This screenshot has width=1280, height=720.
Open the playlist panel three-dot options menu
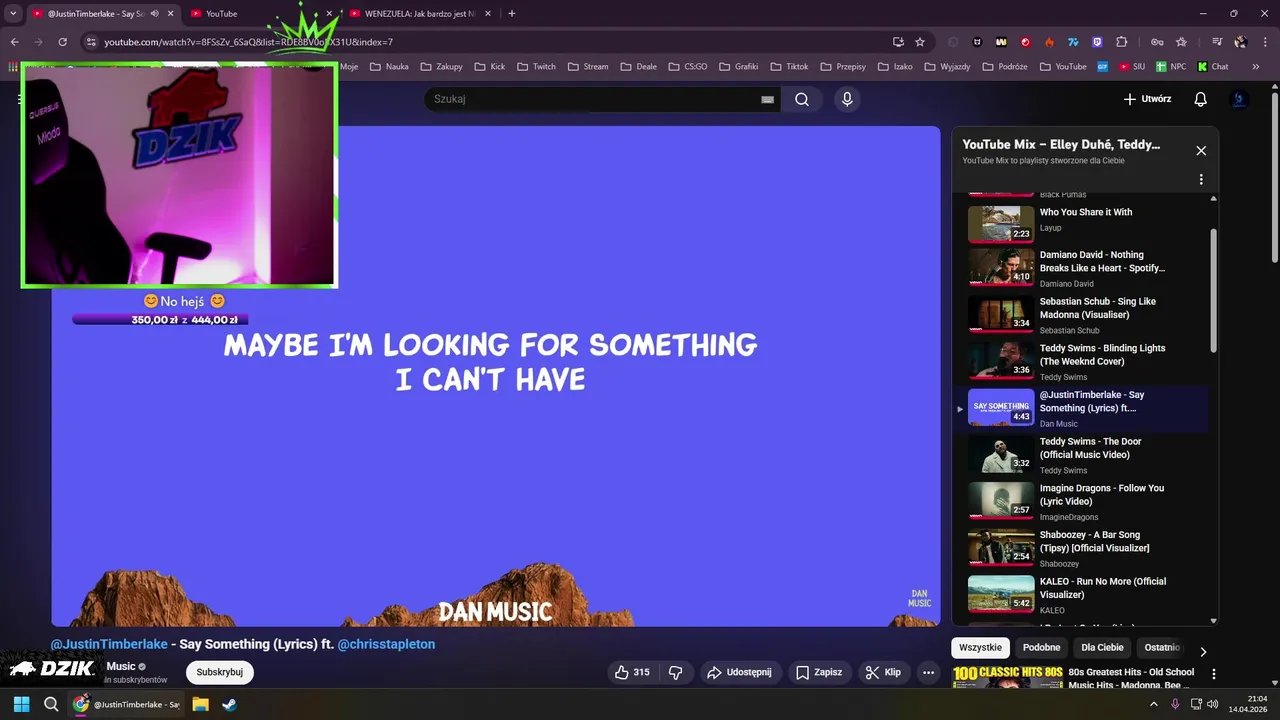click(x=1201, y=180)
